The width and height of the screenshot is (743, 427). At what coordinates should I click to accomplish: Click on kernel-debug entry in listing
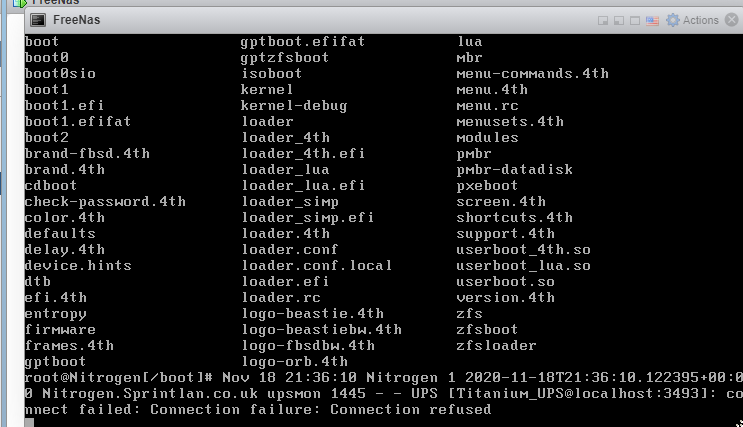point(294,105)
